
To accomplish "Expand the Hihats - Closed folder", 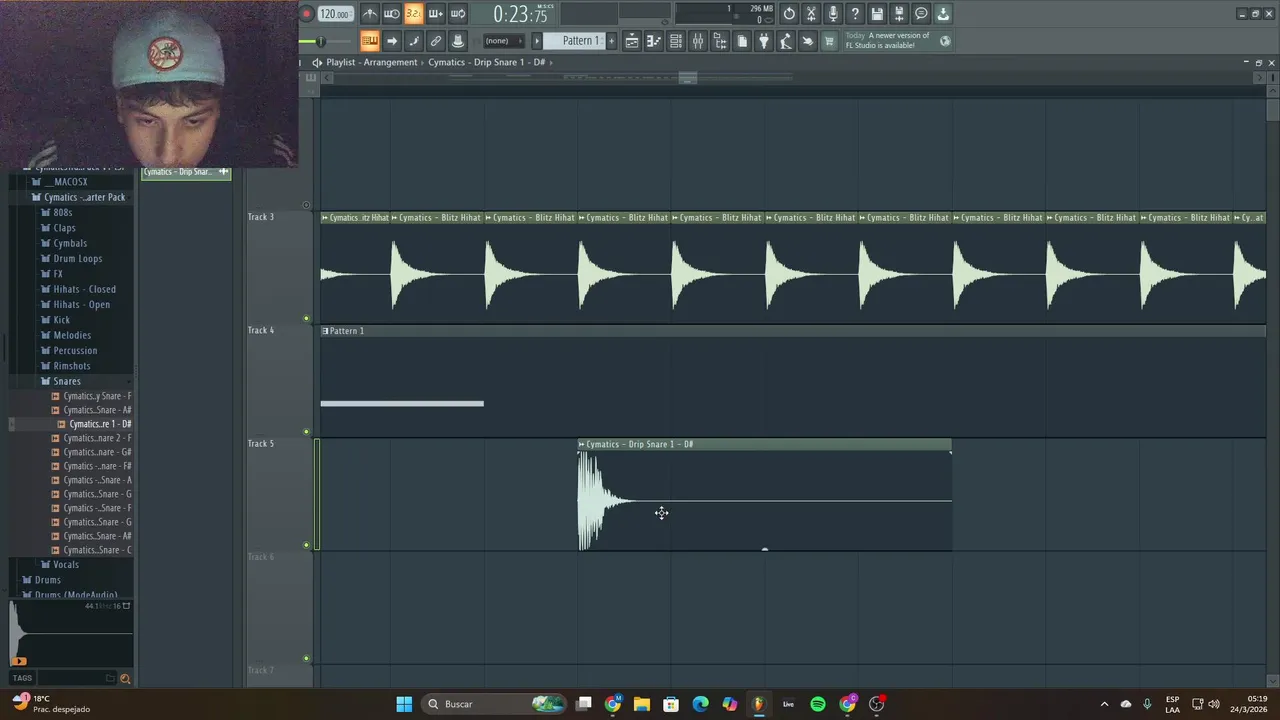I will pyautogui.click(x=84, y=289).
